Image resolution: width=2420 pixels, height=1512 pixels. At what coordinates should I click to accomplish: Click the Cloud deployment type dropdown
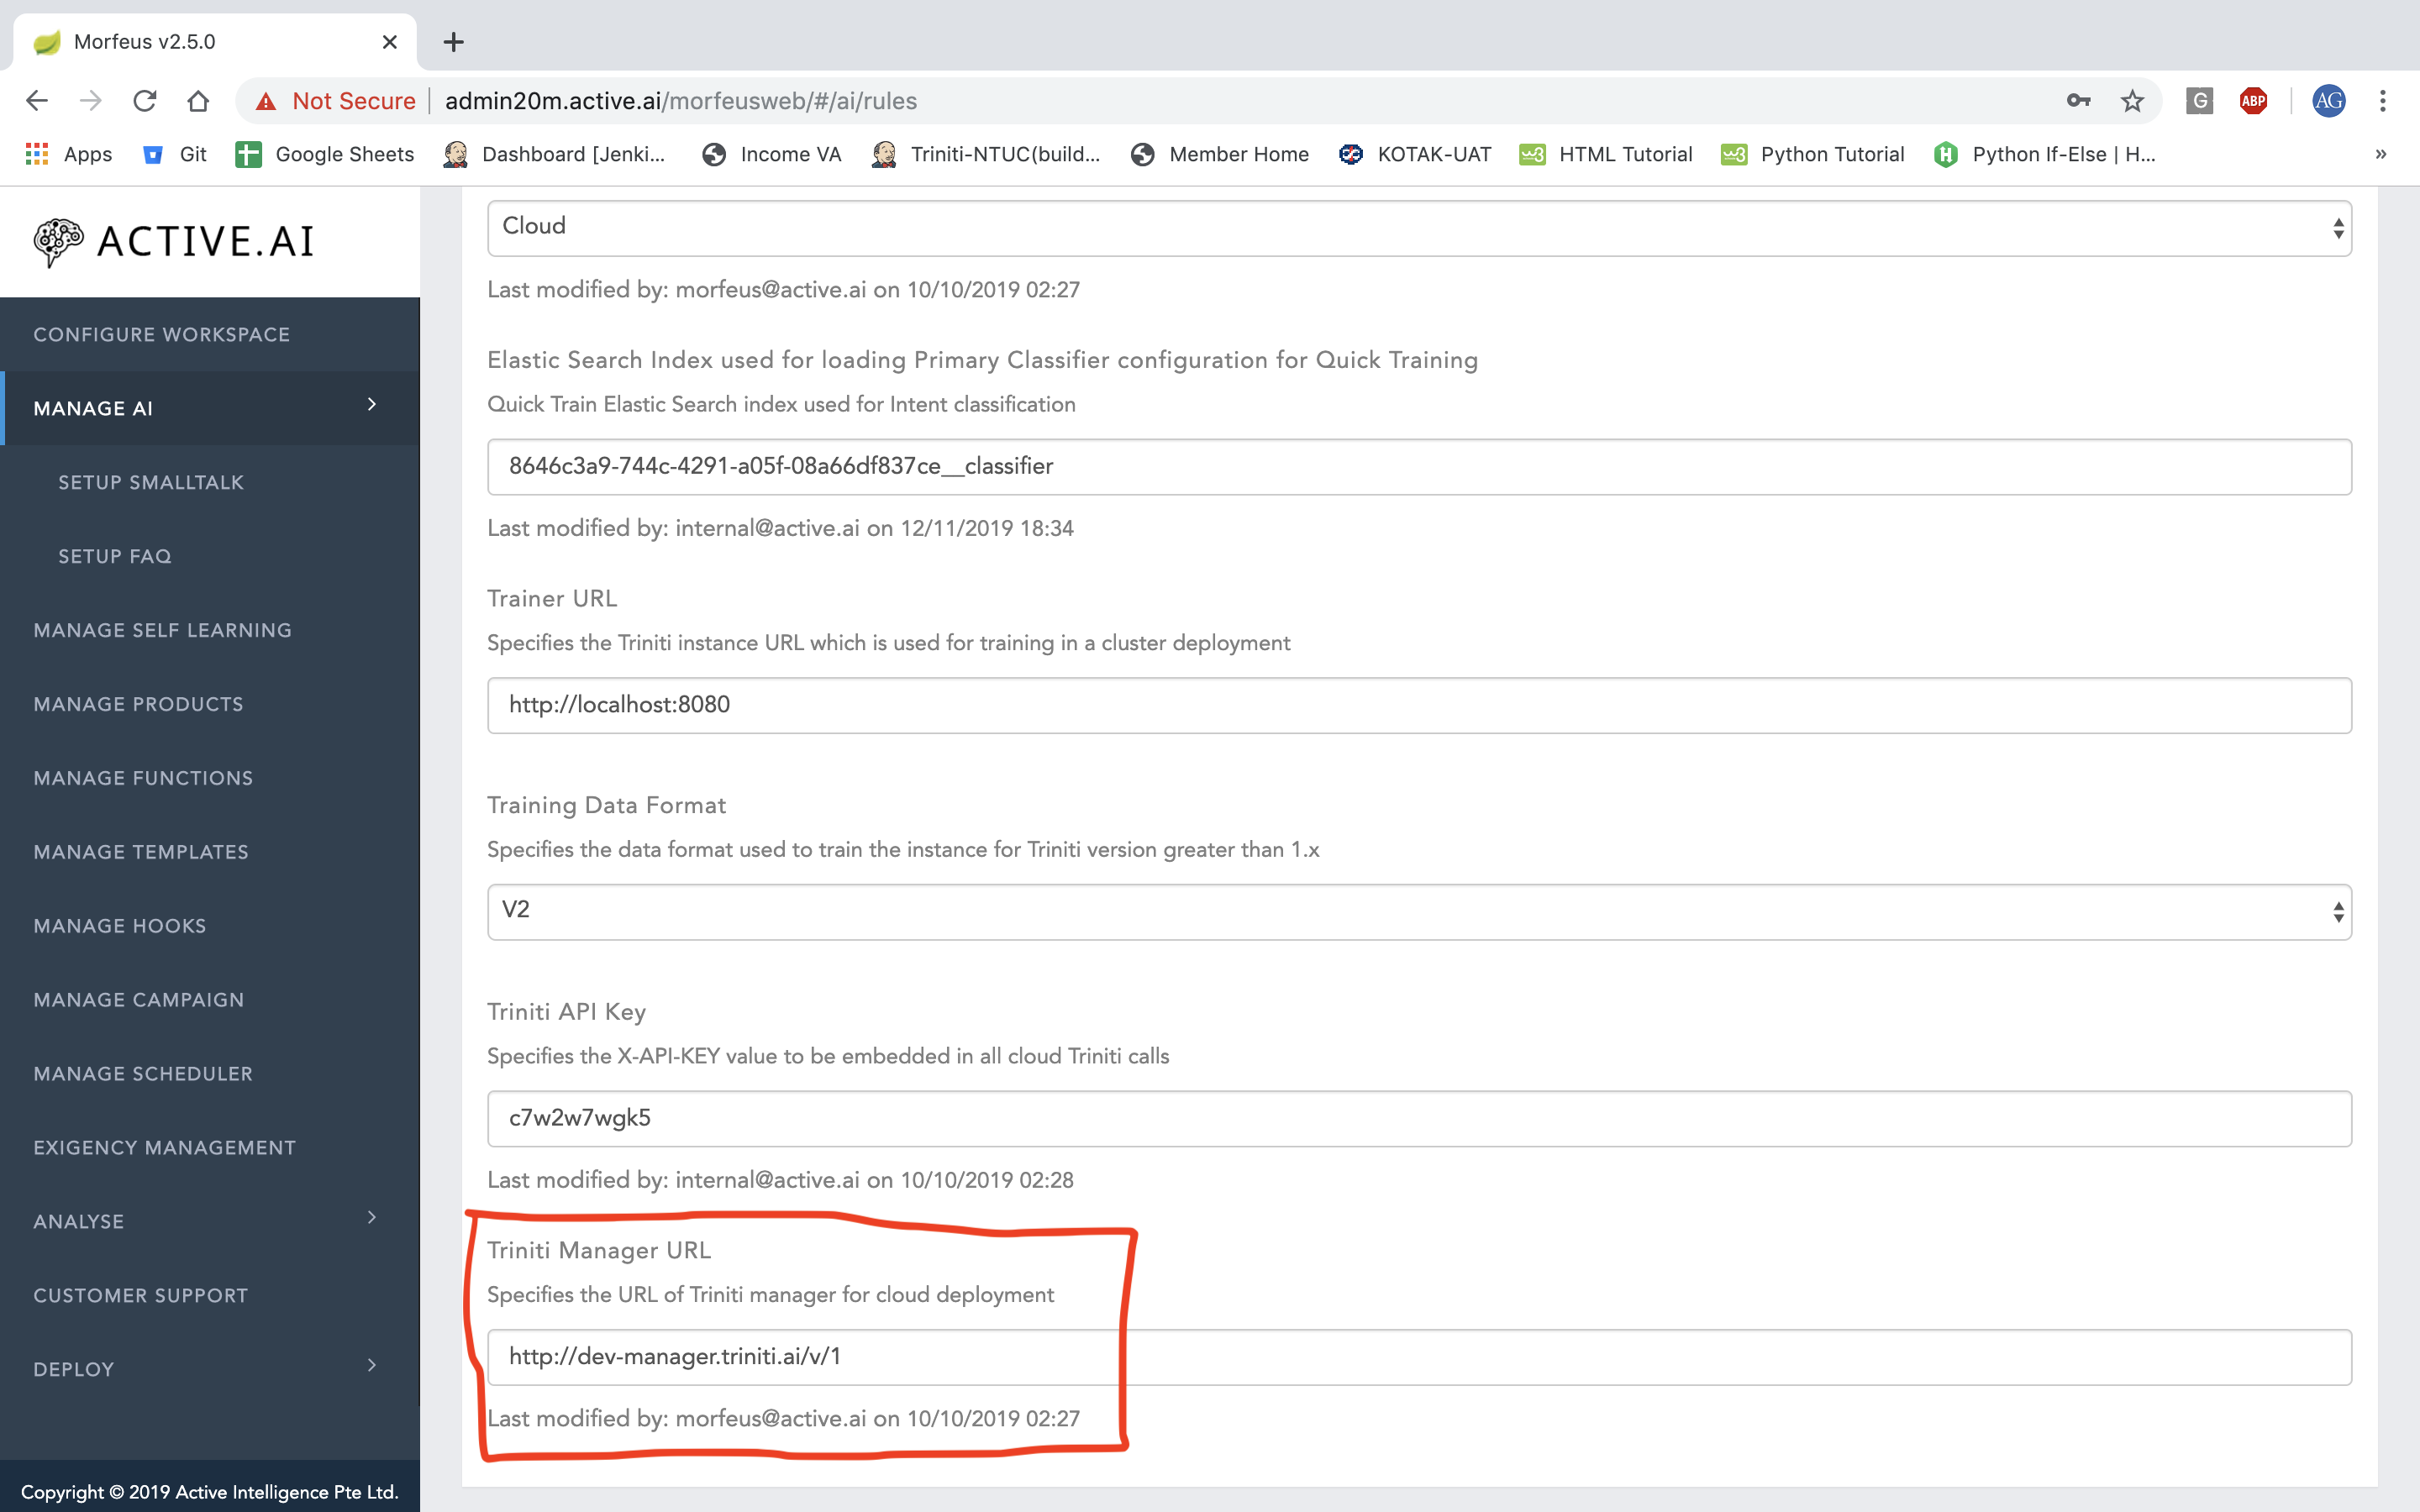point(1418,227)
